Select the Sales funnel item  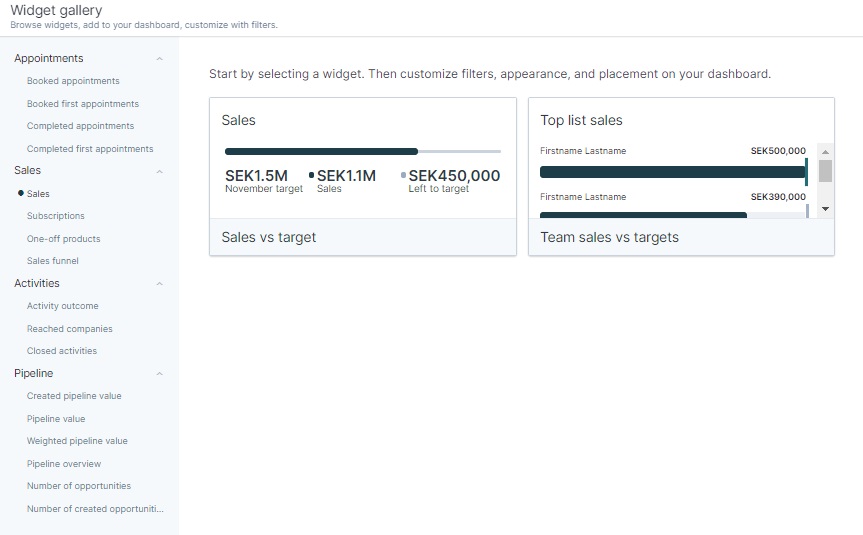pyautogui.click(x=53, y=261)
